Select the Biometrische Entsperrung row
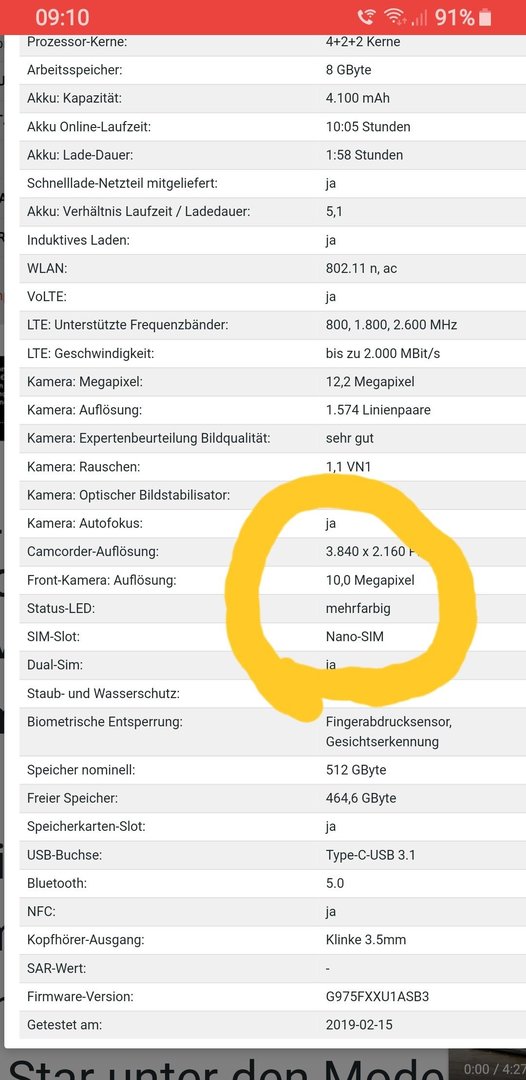This screenshot has height=1080, width=526. point(271,731)
